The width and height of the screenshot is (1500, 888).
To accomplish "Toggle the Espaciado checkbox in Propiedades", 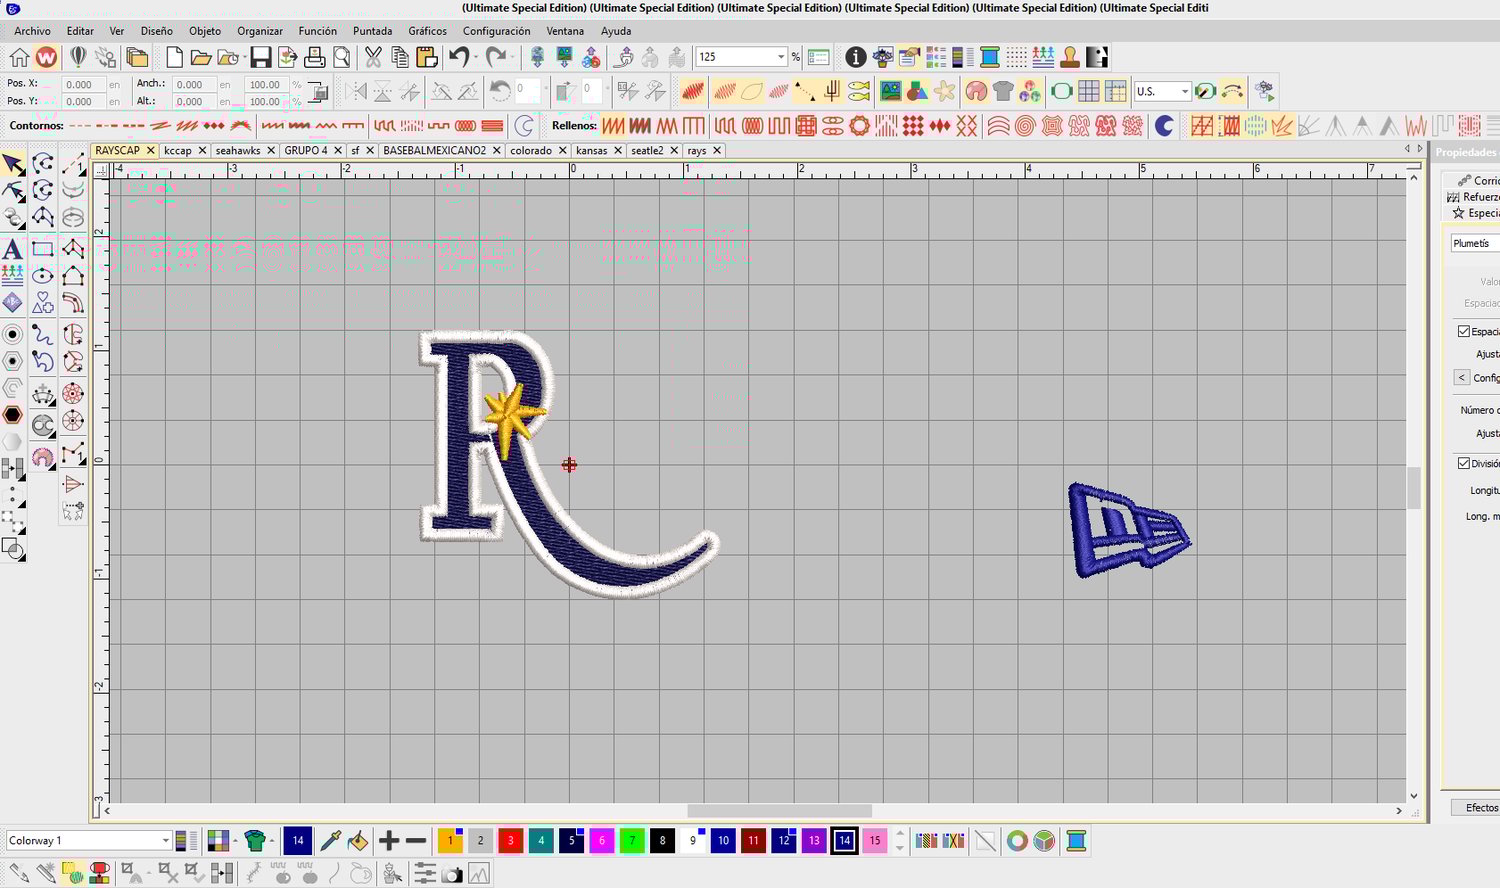I will (1464, 331).
